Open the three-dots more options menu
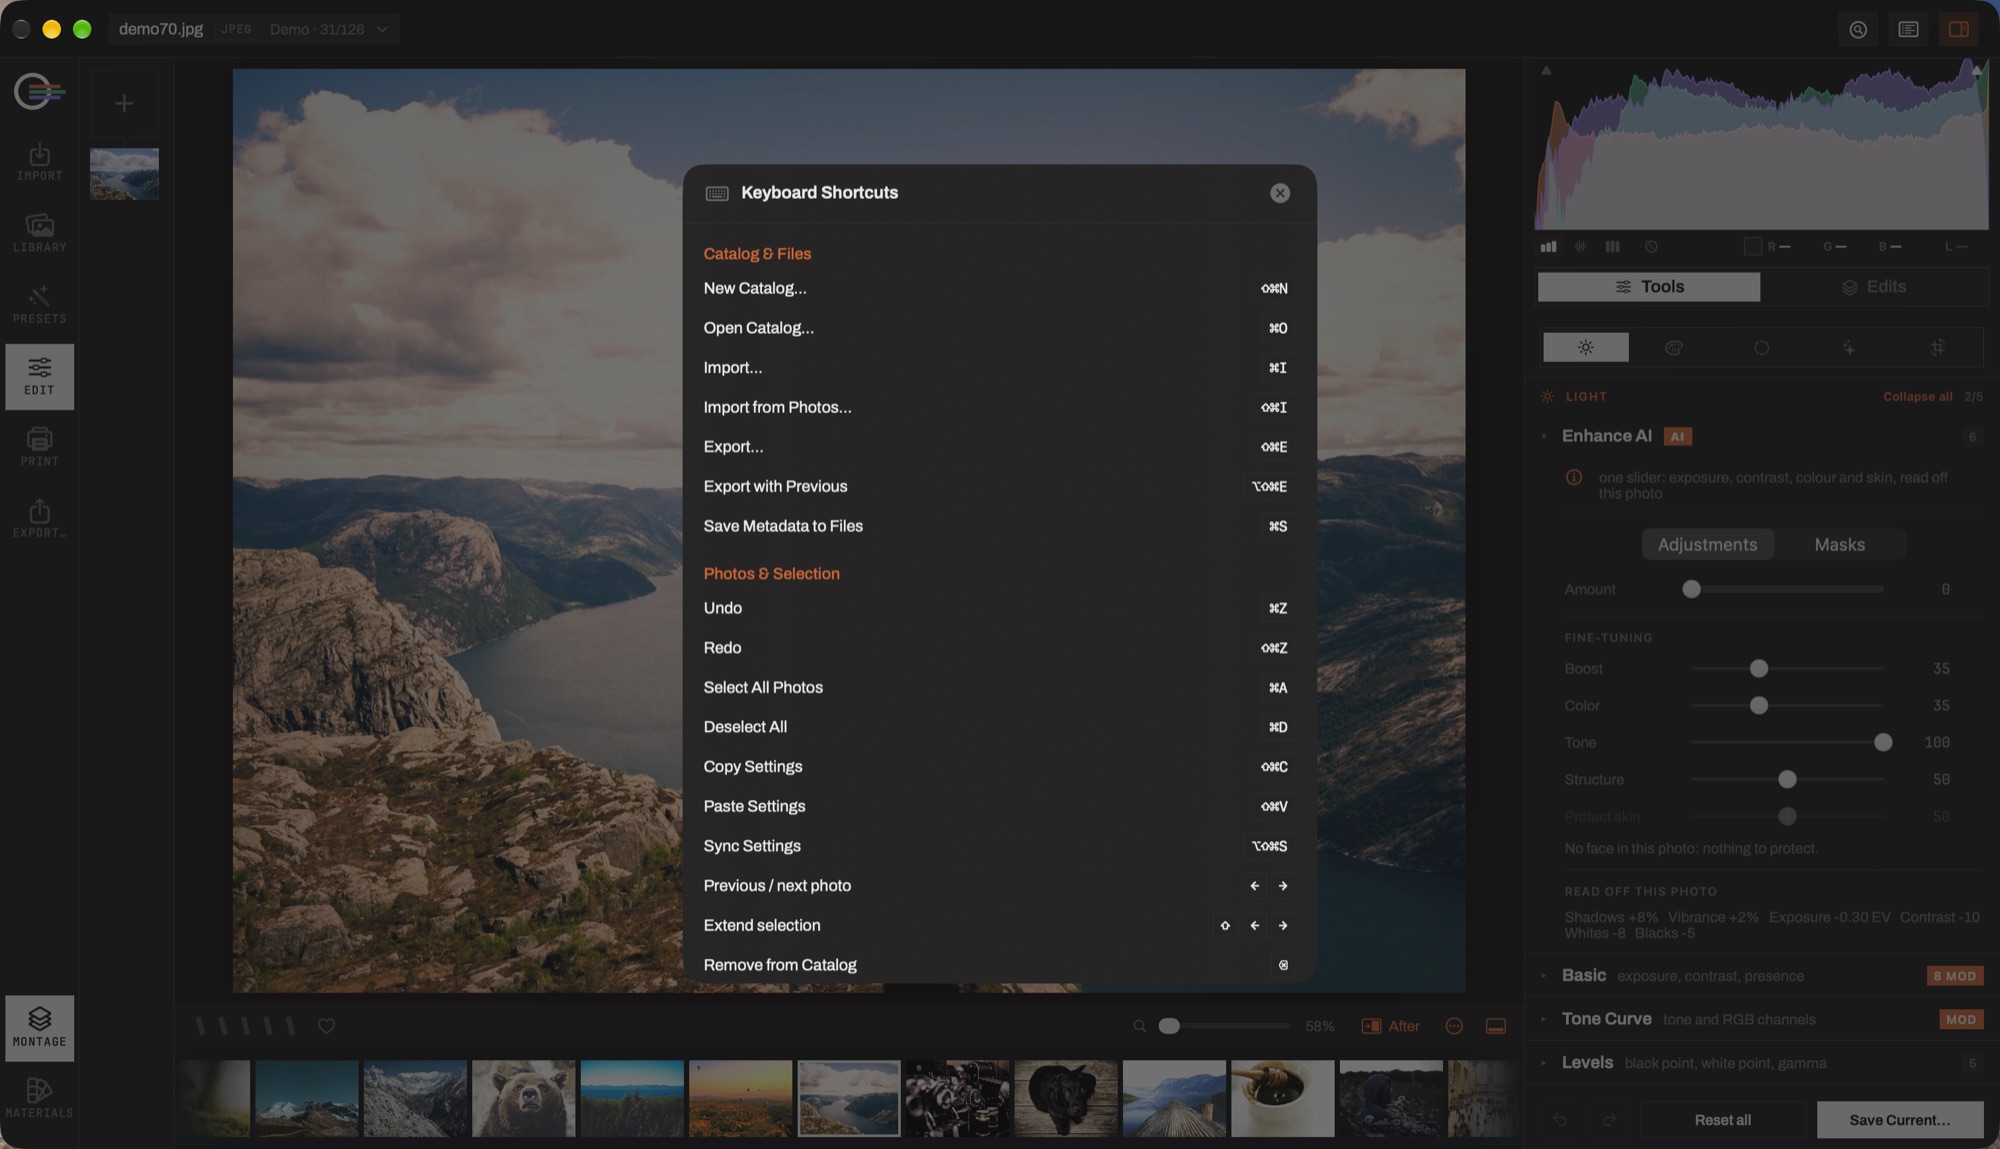2000x1149 pixels. point(1454,1026)
